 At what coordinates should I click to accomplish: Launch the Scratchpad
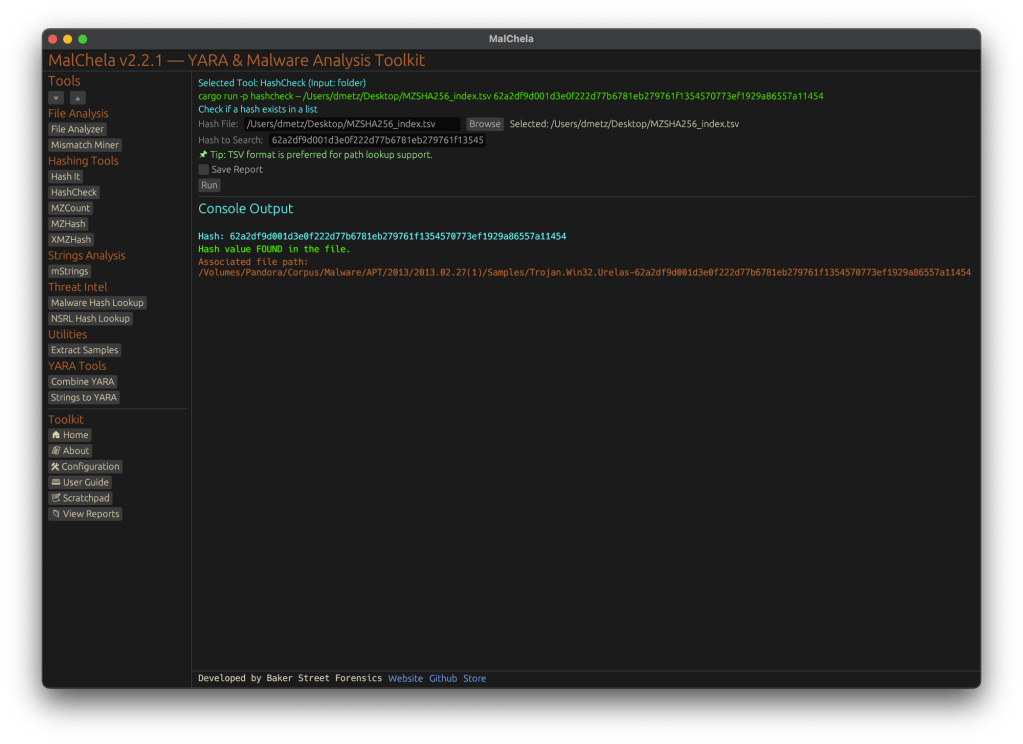point(80,498)
